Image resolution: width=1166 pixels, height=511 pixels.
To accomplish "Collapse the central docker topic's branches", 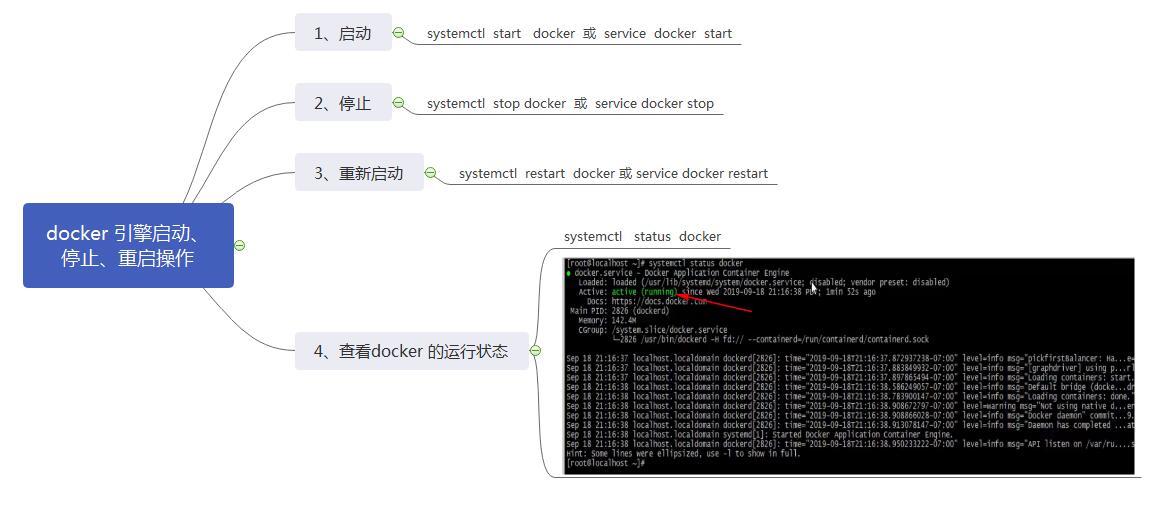I will [x=239, y=246].
